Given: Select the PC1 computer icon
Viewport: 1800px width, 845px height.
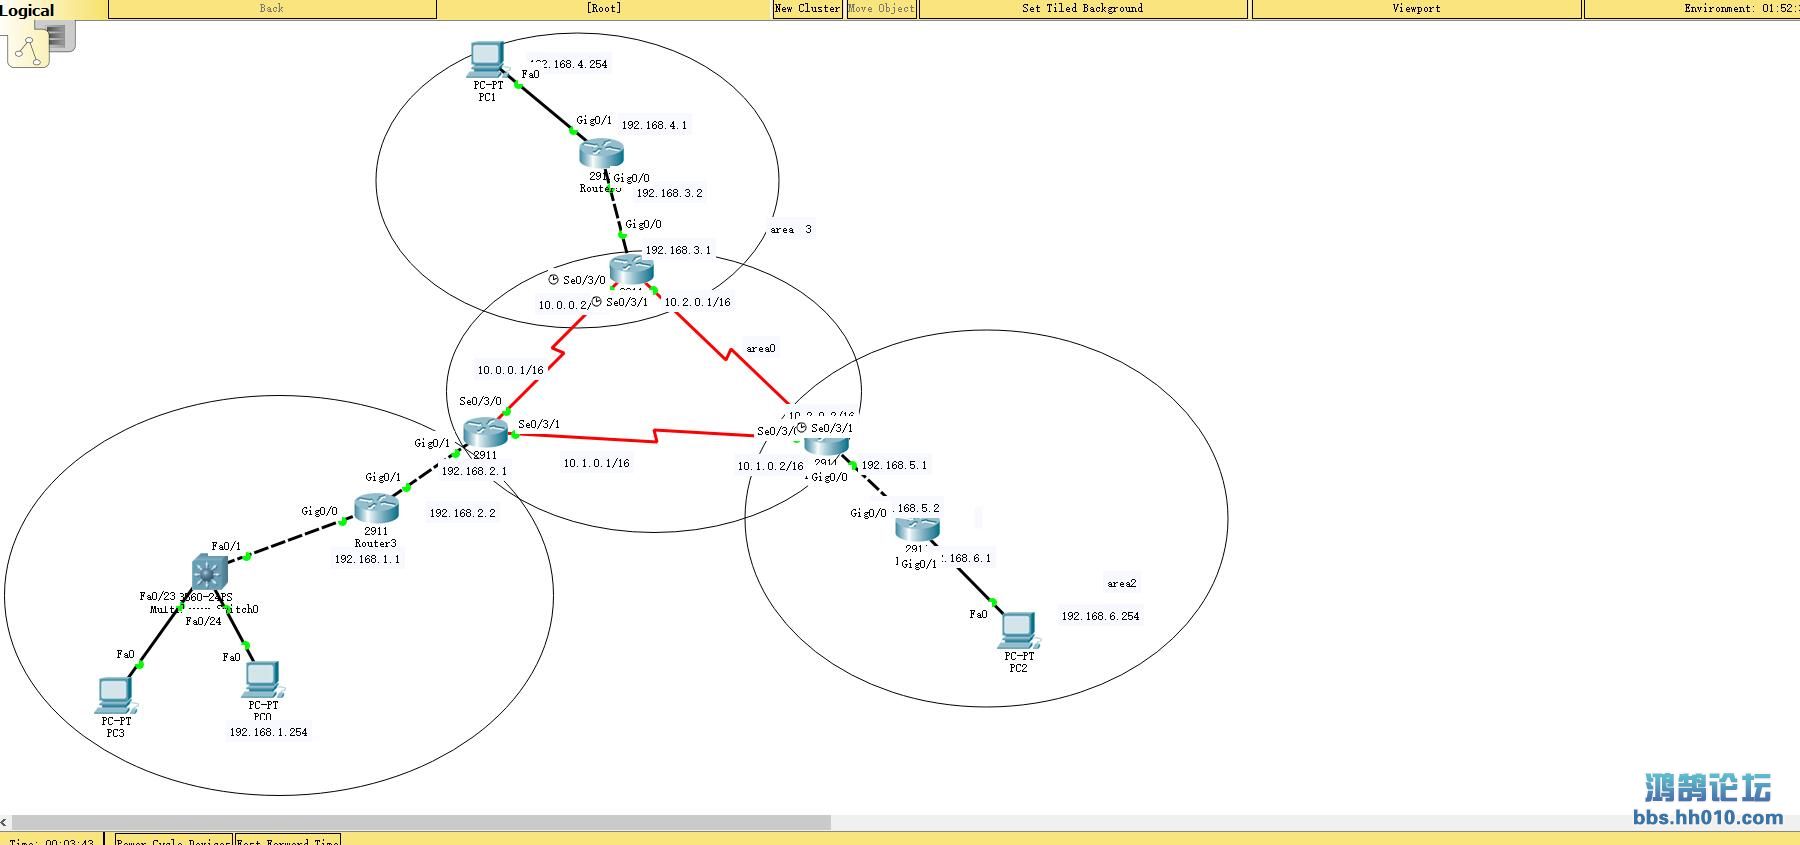Looking at the screenshot, I should (x=486, y=59).
